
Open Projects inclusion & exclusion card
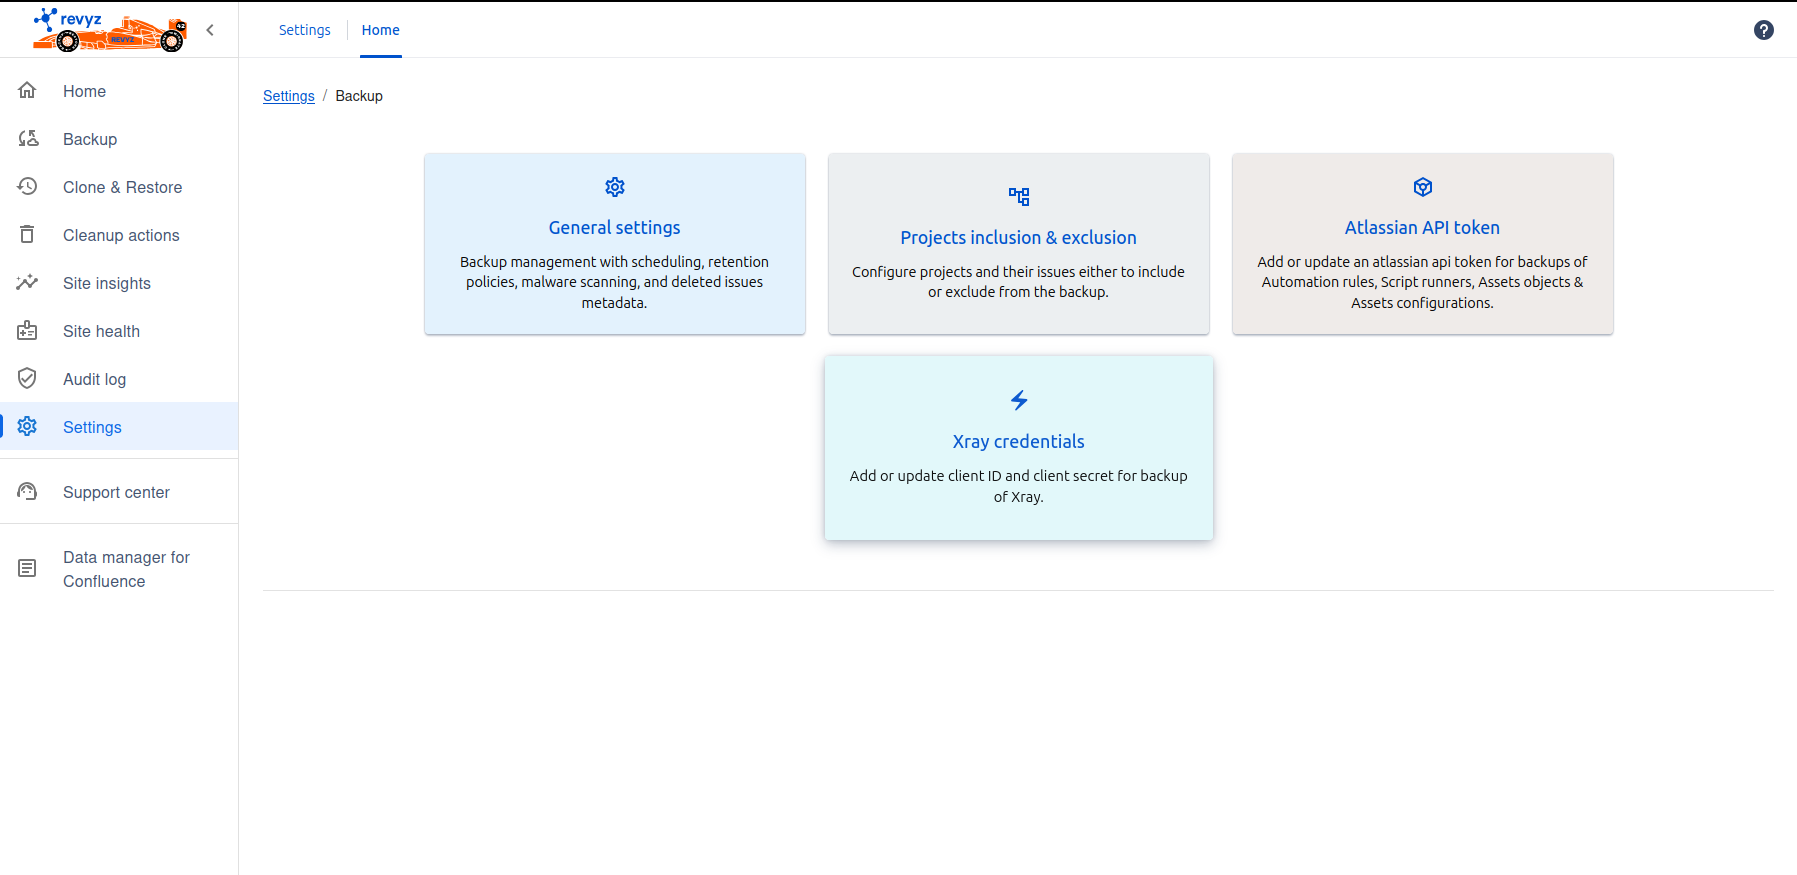[1018, 244]
